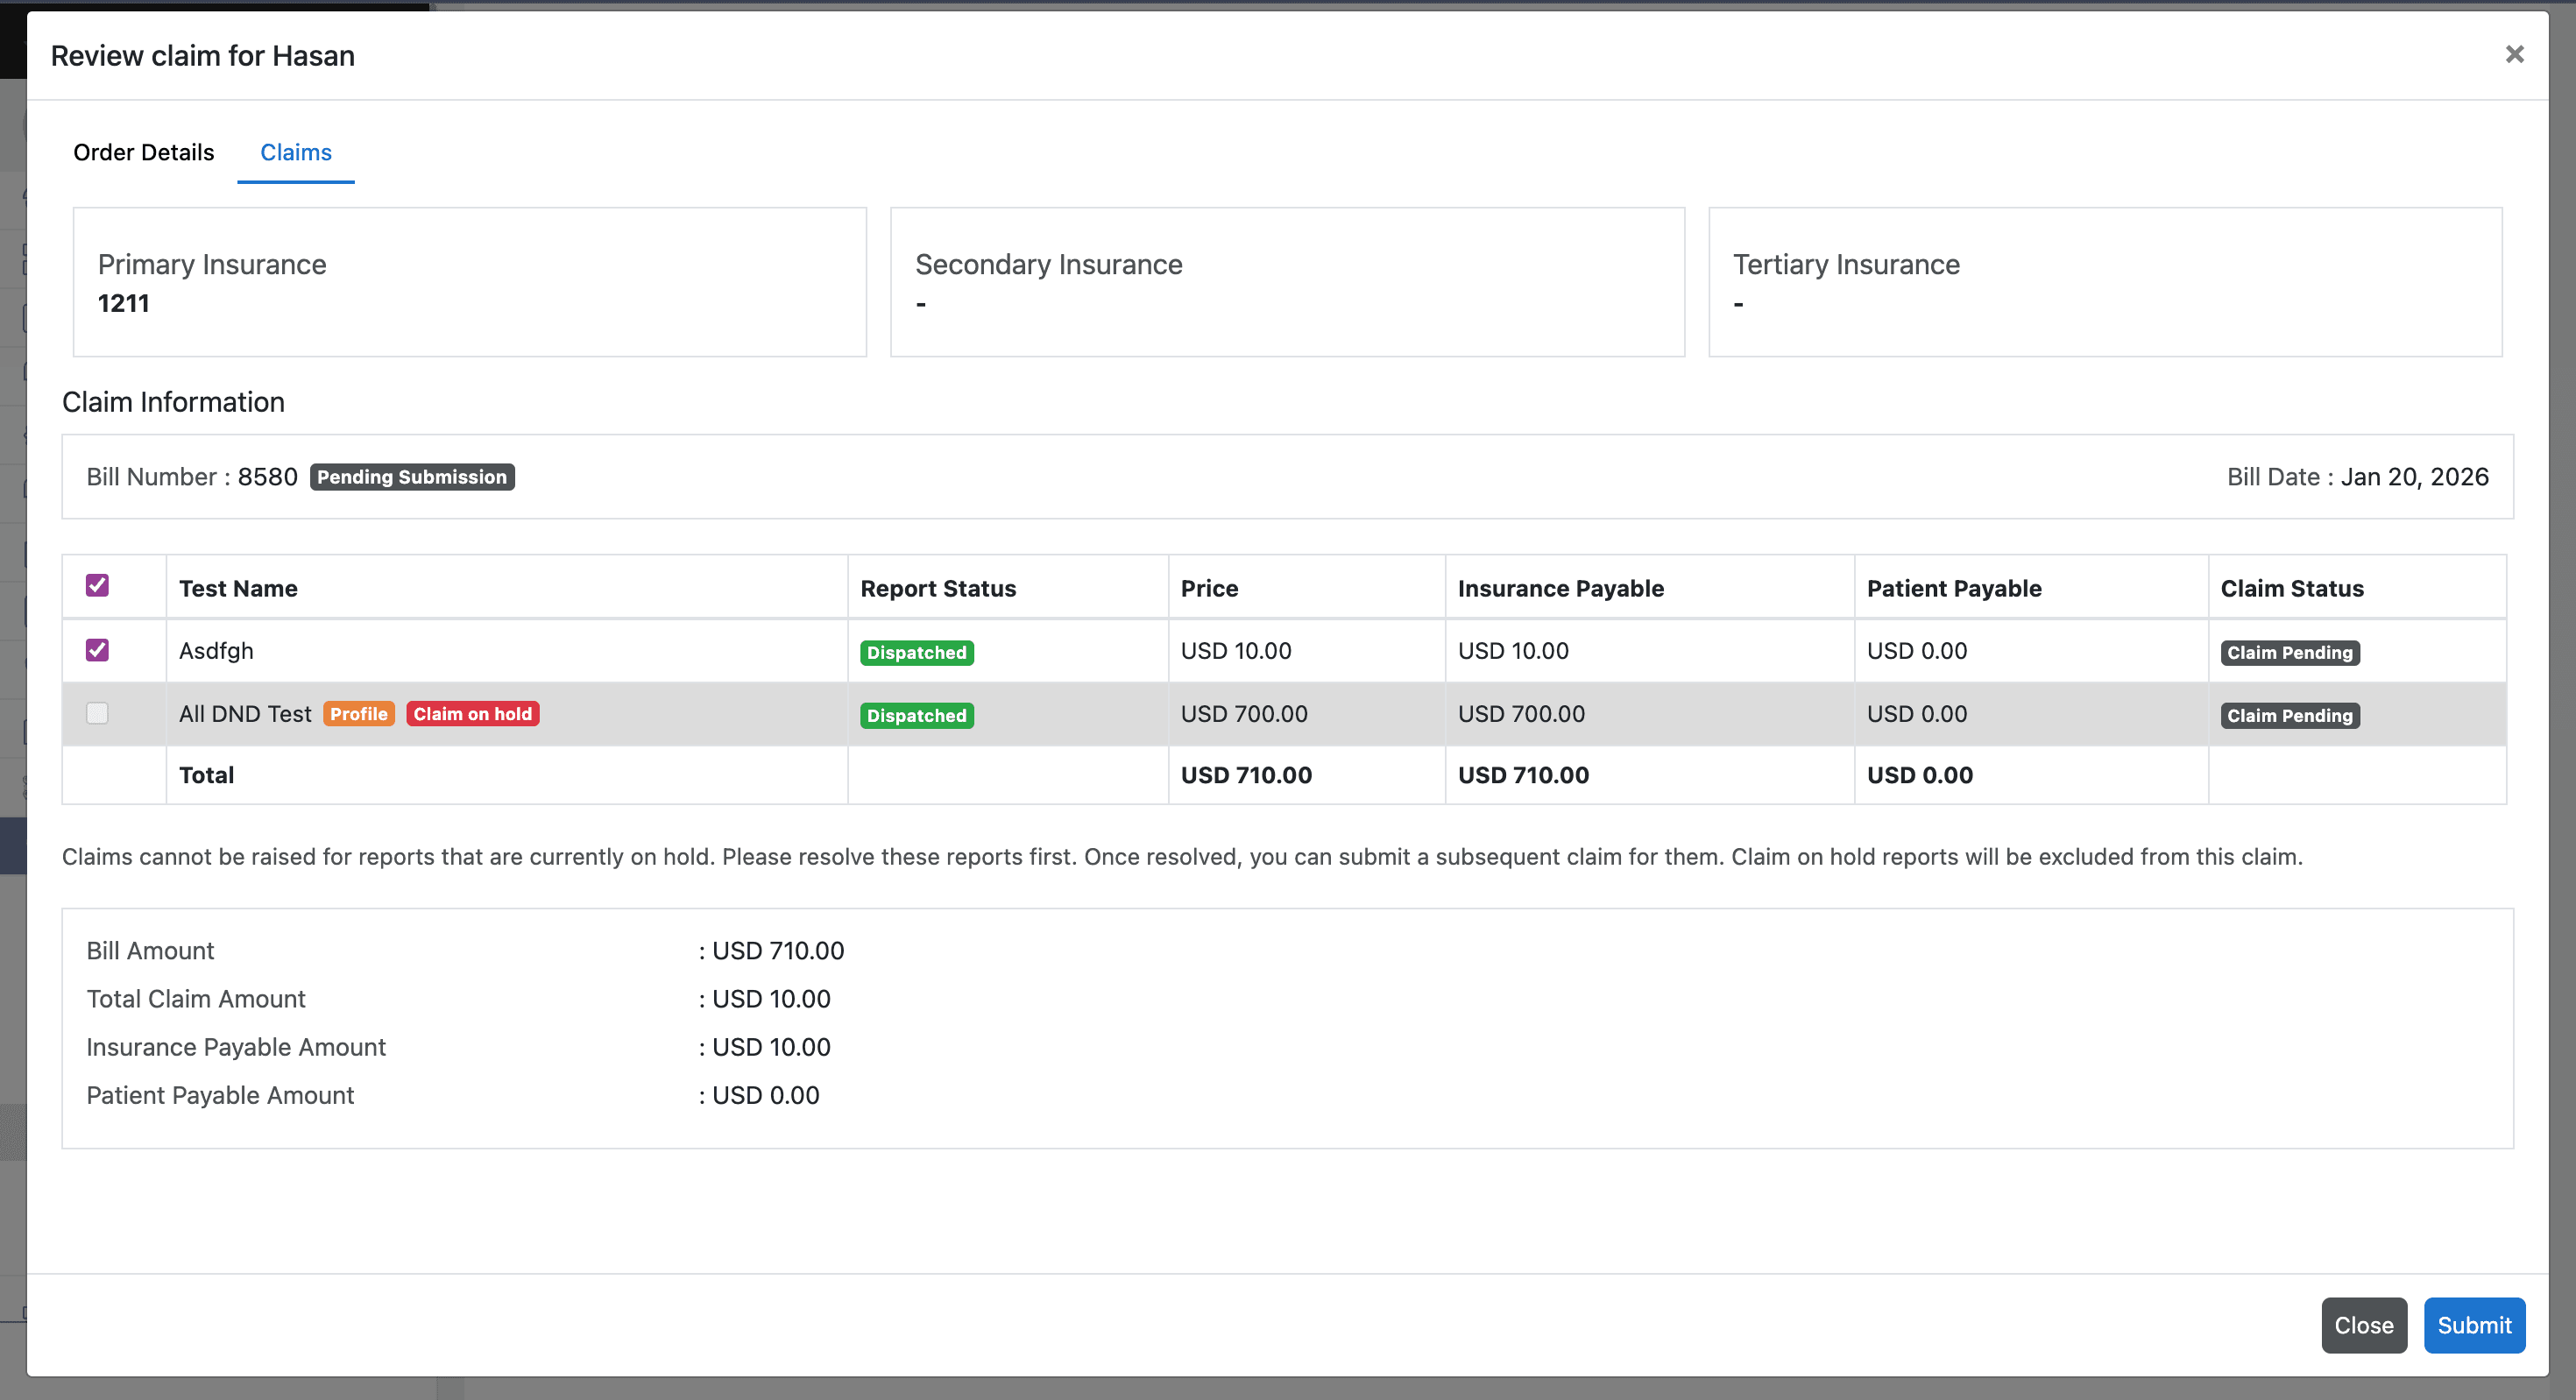Click Claim Pending badge in All DND Test row
The width and height of the screenshot is (2576, 1400).
pyautogui.click(x=2290, y=716)
